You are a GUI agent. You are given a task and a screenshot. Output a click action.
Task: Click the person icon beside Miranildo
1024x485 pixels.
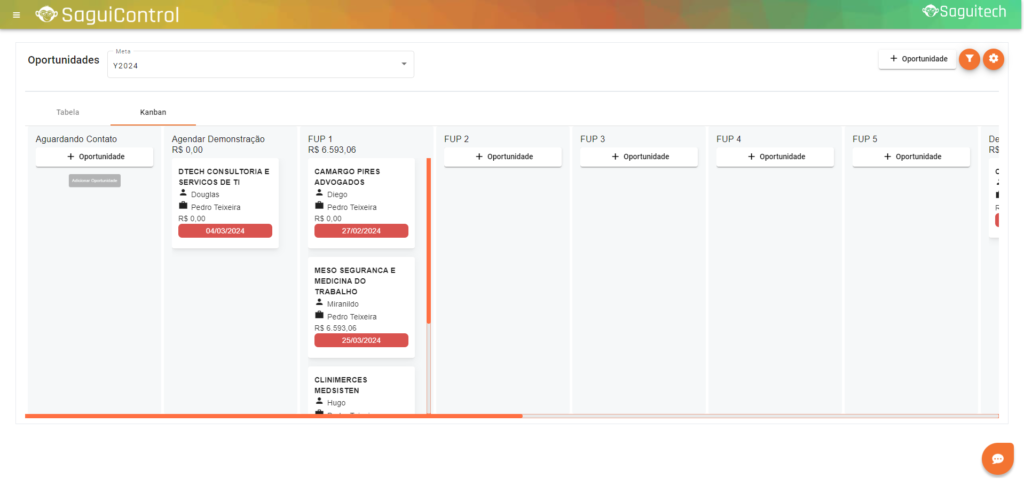pos(319,303)
